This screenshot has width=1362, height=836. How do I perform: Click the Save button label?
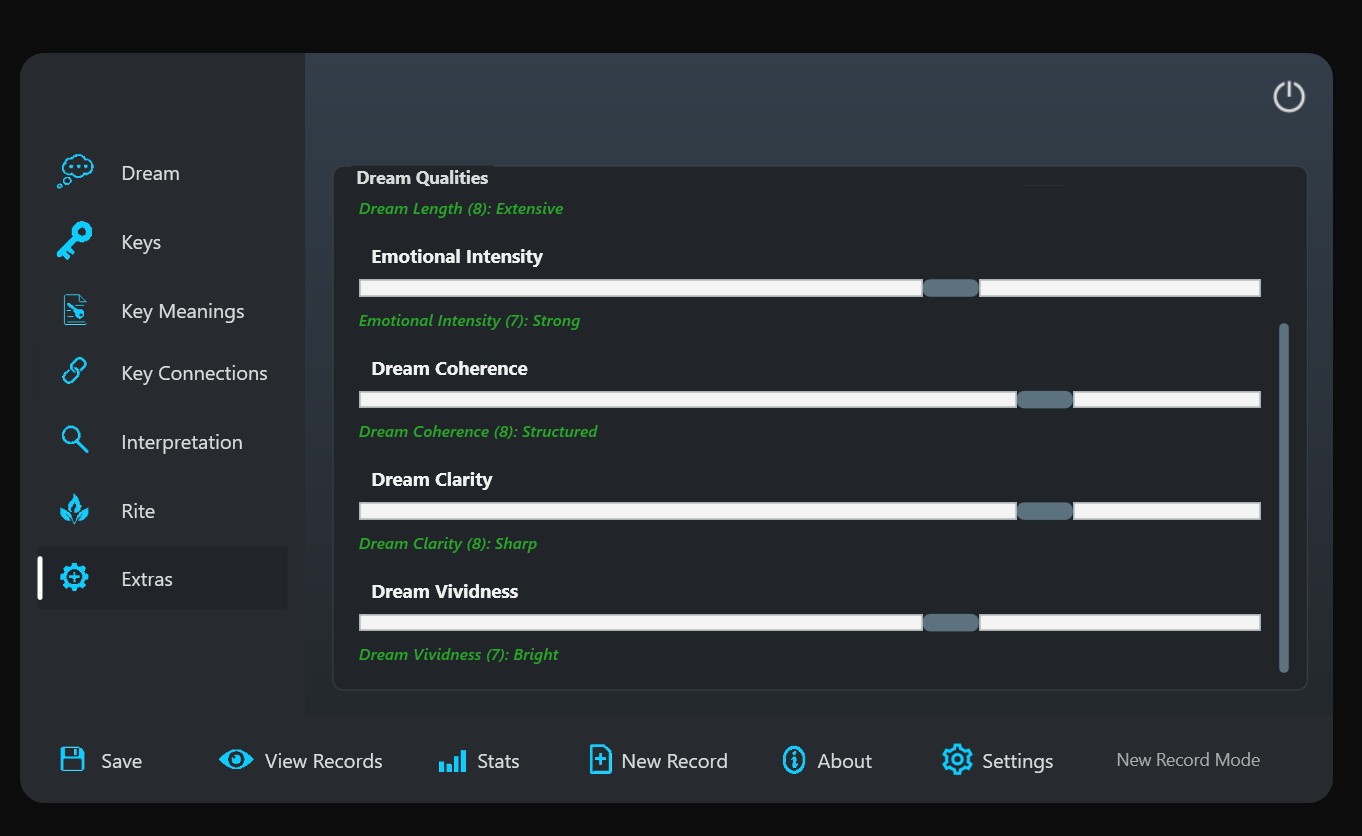point(122,761)
